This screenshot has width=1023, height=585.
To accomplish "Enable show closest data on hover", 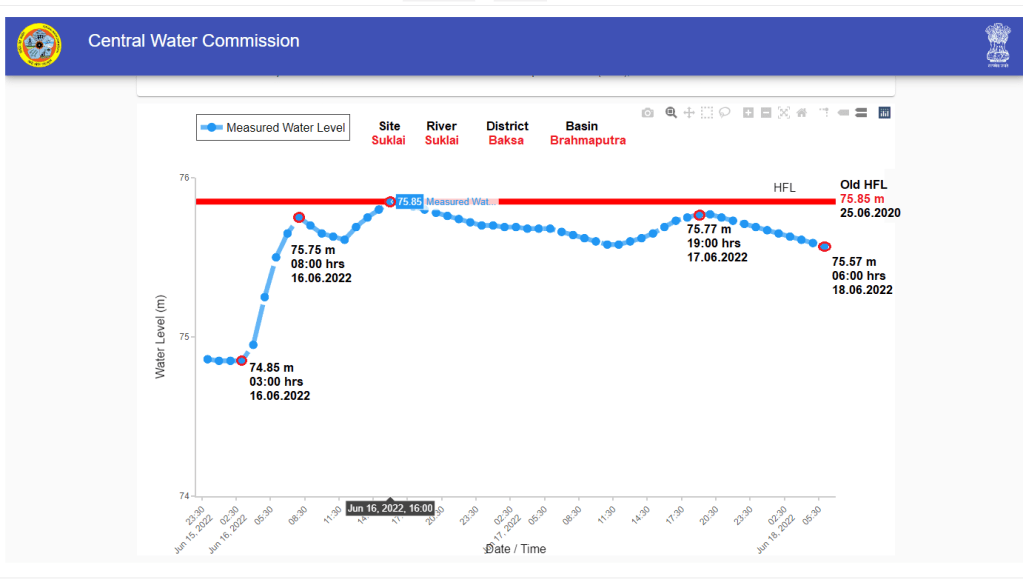I will [843, 113].
